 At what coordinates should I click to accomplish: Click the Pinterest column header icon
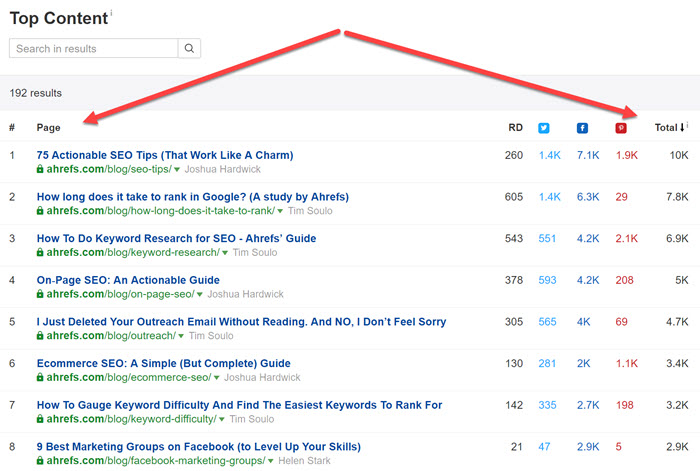coord(620,128)
